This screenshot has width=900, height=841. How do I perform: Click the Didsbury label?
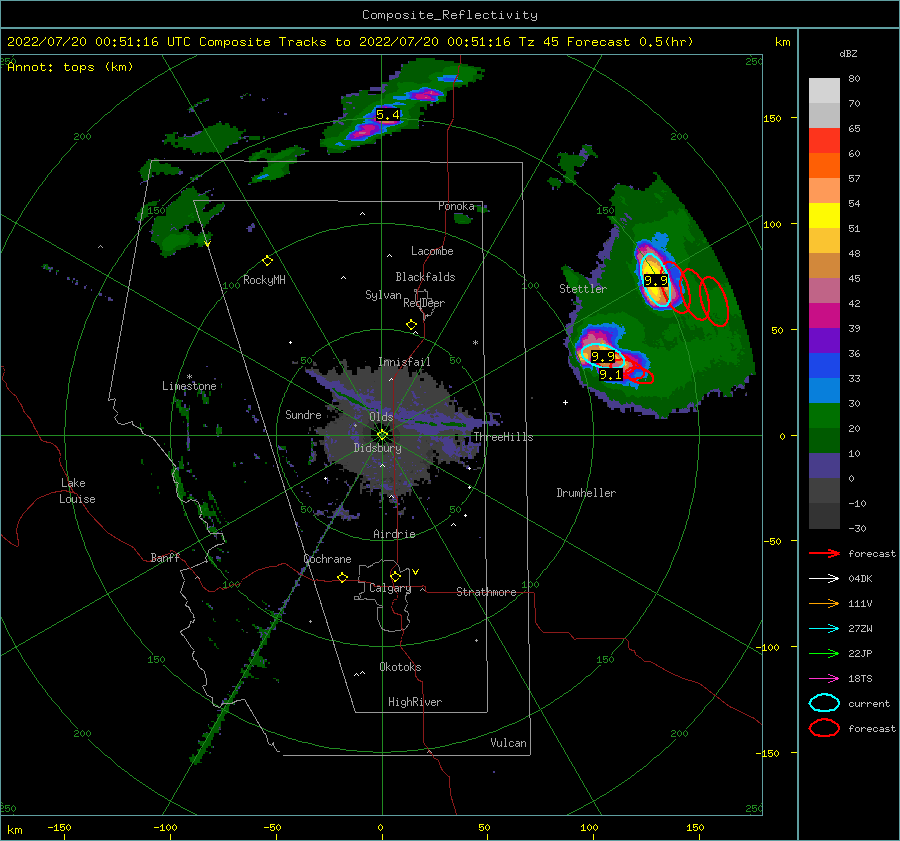377,448
